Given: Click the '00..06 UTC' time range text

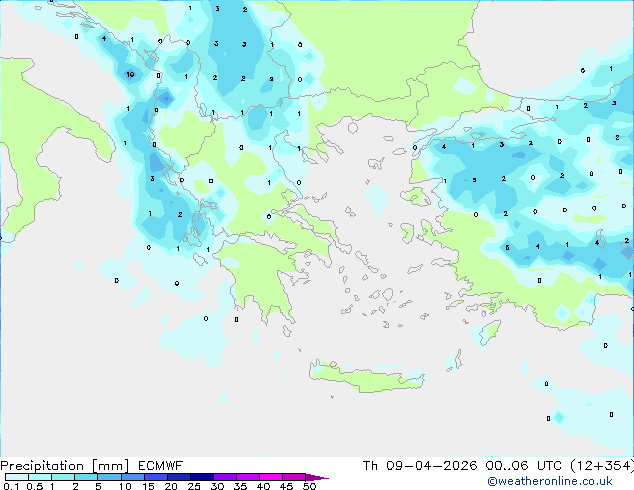Looking at the screenshot, I should pos(524,466).
